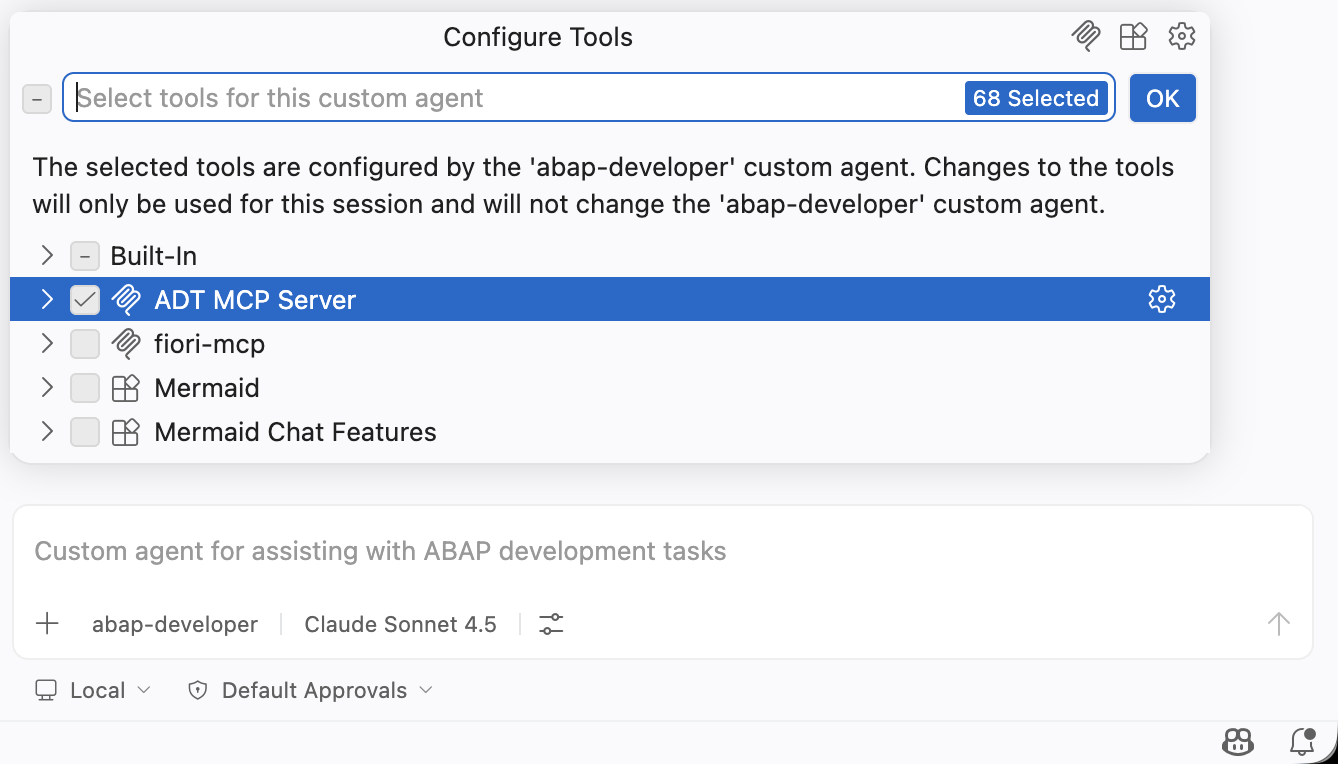The height and width of the screenshot is (764, 1338).
Task: Click the MCP server icon in dialog header
Action: (1085, 37)
